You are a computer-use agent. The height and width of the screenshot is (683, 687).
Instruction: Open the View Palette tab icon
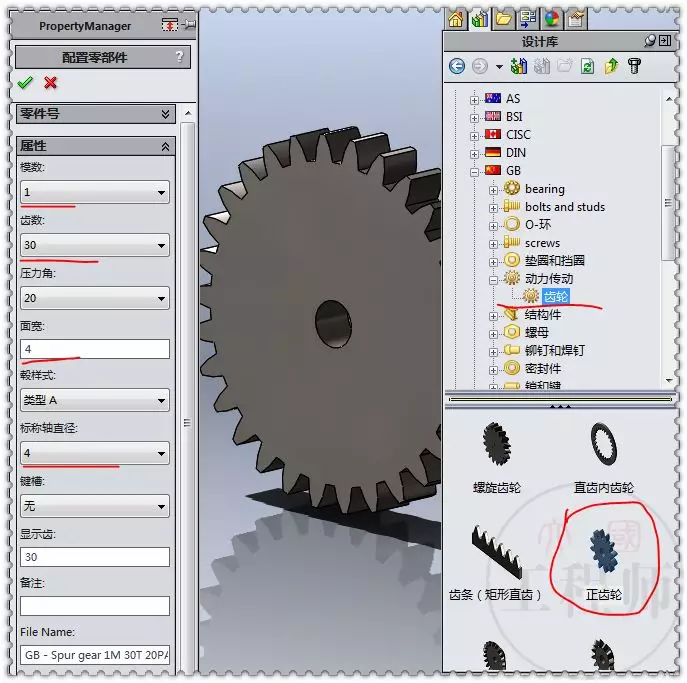pyautogui.click(x=528, y=19)
